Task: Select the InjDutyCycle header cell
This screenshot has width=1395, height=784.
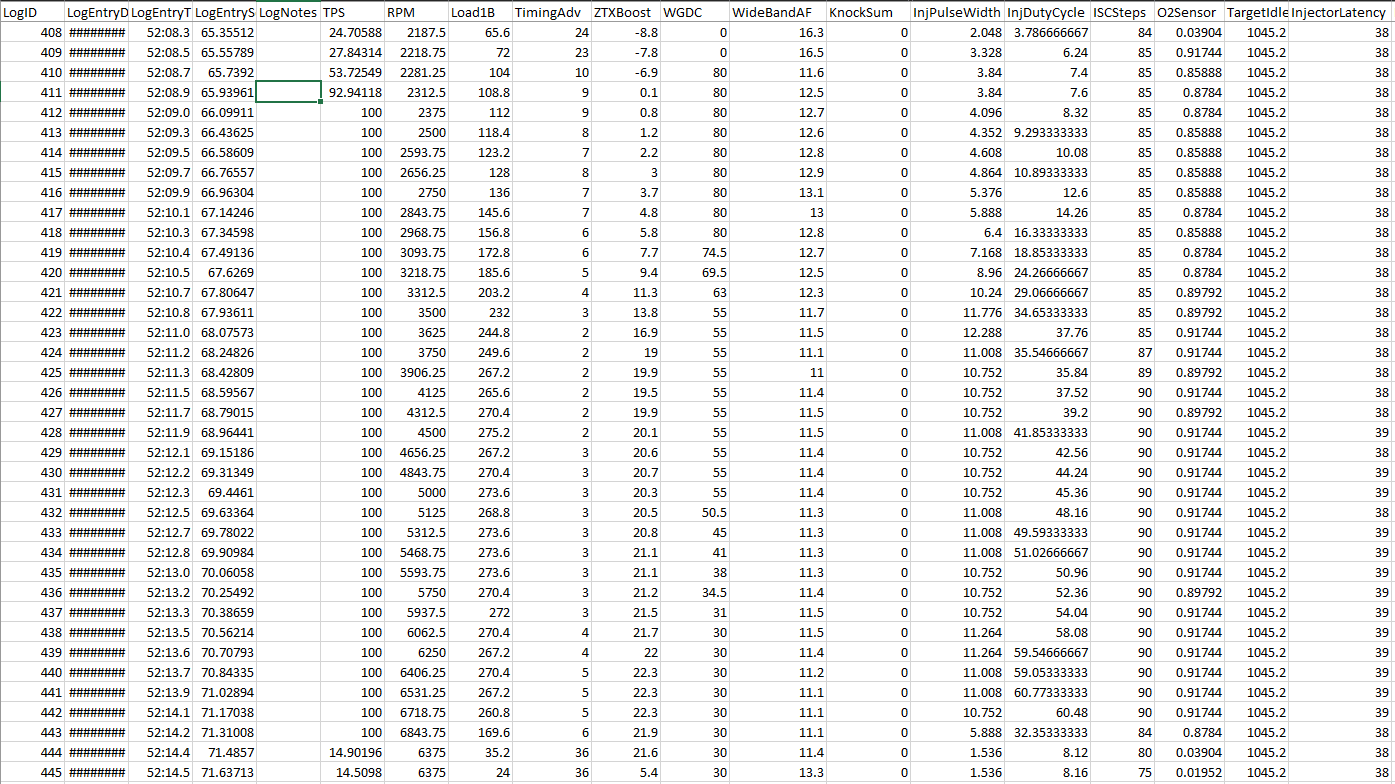Action: [x=1047, y=13]
